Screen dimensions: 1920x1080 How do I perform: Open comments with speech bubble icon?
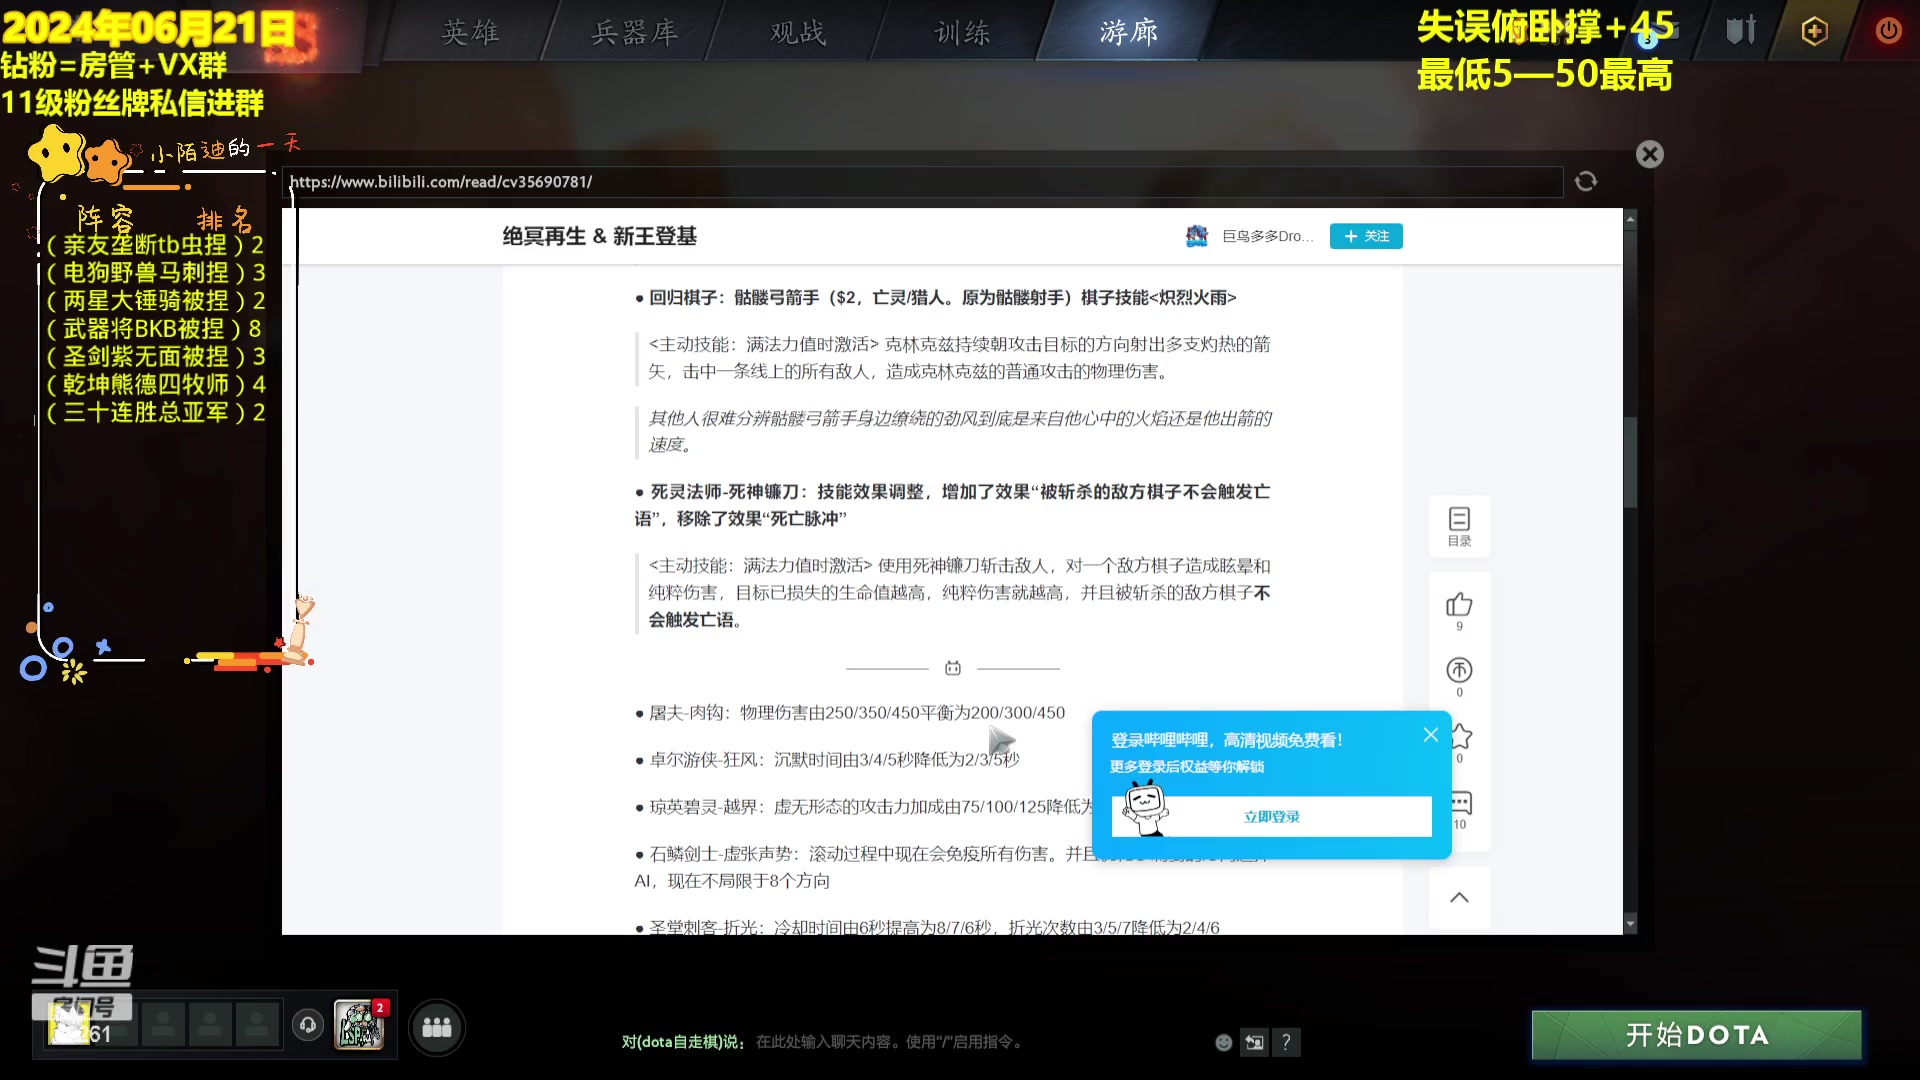pyautogui.click(x=1461, y=803)
